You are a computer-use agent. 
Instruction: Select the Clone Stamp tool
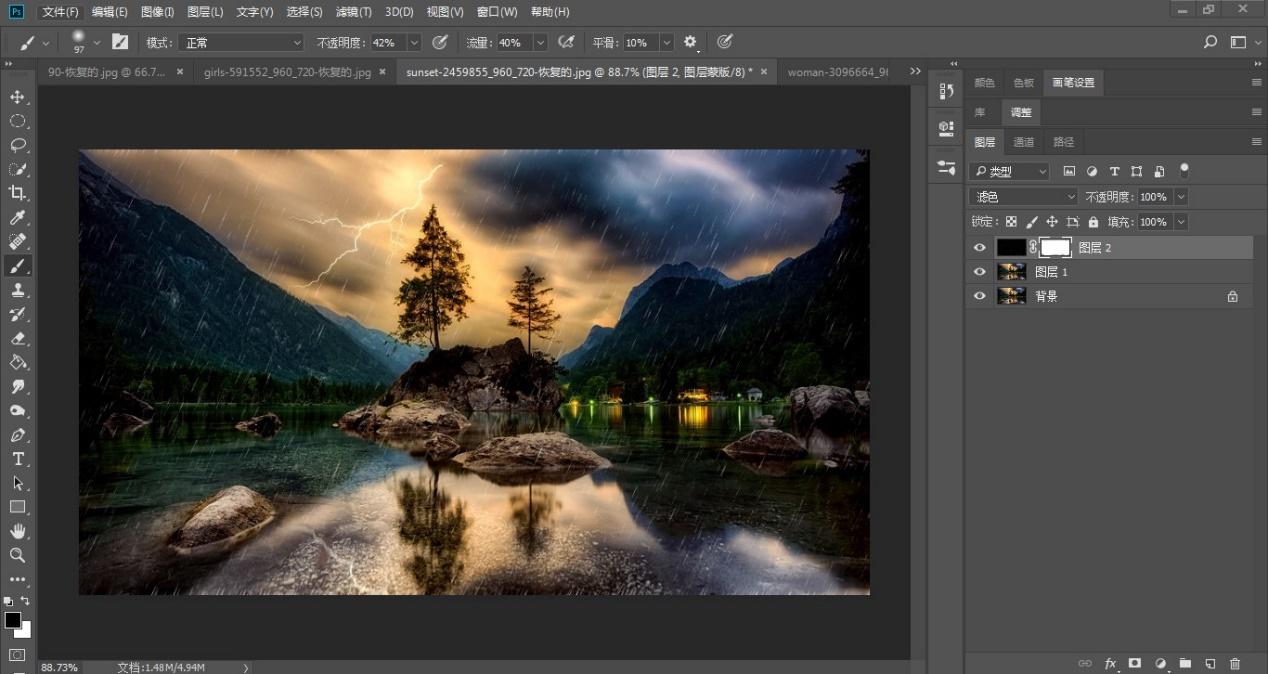[17, 290]
